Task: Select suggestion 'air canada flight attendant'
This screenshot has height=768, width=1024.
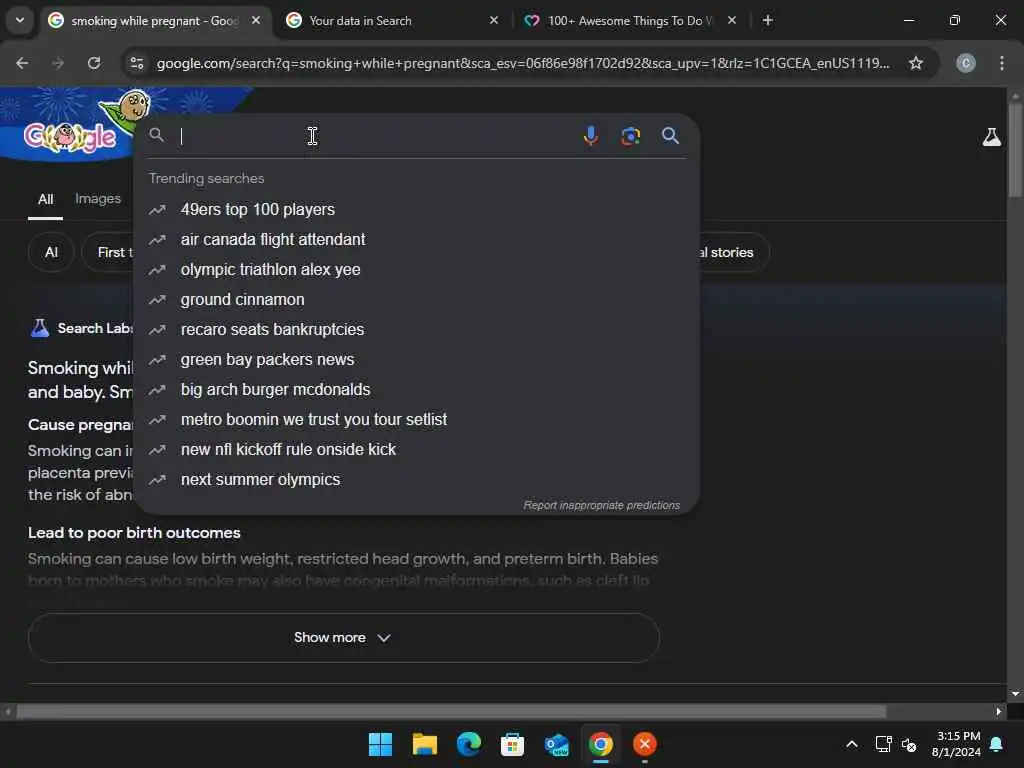Action: [417, 240]
